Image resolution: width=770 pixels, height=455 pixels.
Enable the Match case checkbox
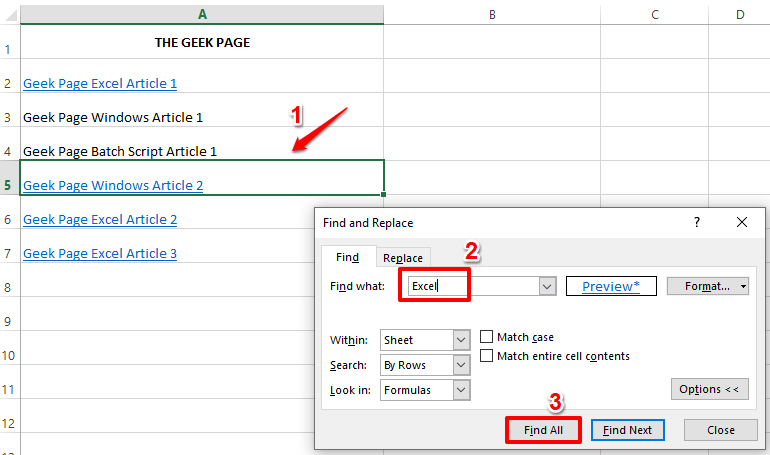click(487, 338)
